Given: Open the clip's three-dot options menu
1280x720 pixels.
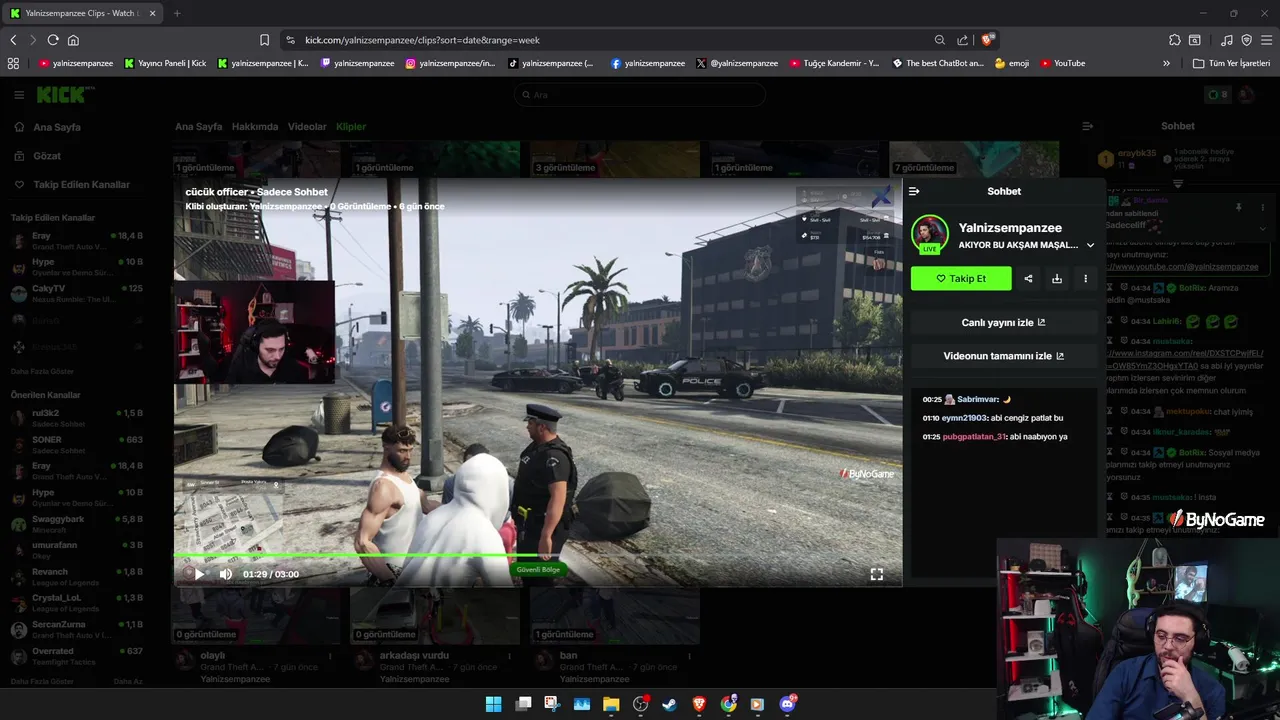Looking at the screenshot, I should click(1085, 279).
